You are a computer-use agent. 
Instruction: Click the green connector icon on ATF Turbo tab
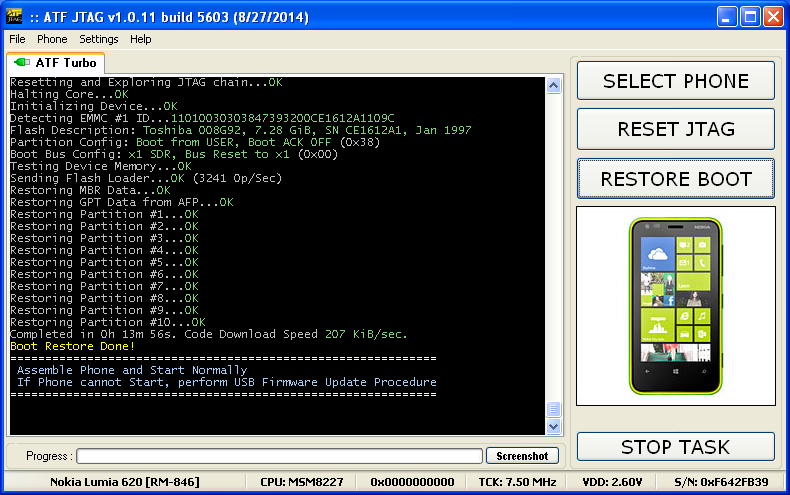point(22,63)
